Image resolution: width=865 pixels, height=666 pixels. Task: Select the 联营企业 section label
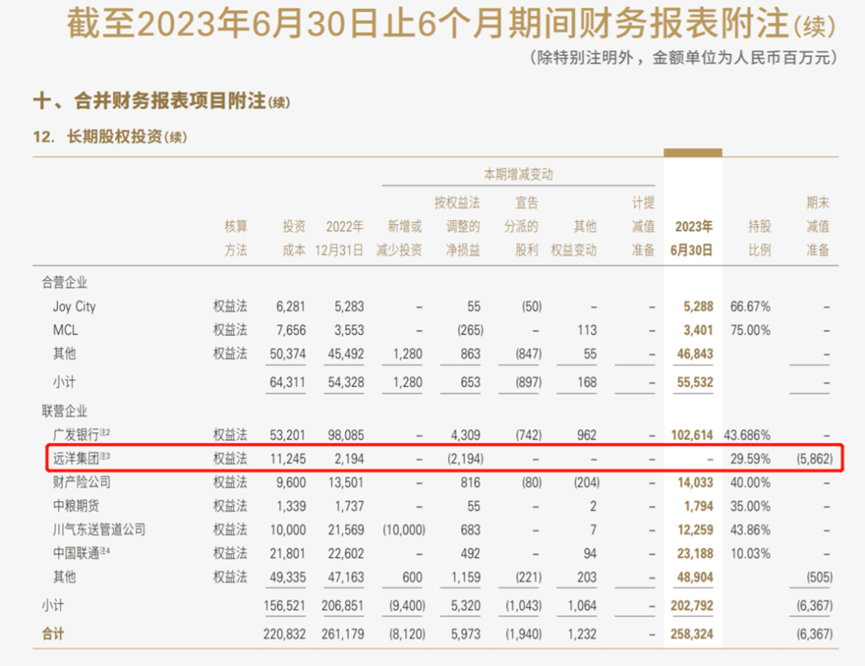click(x=65, y=411)
